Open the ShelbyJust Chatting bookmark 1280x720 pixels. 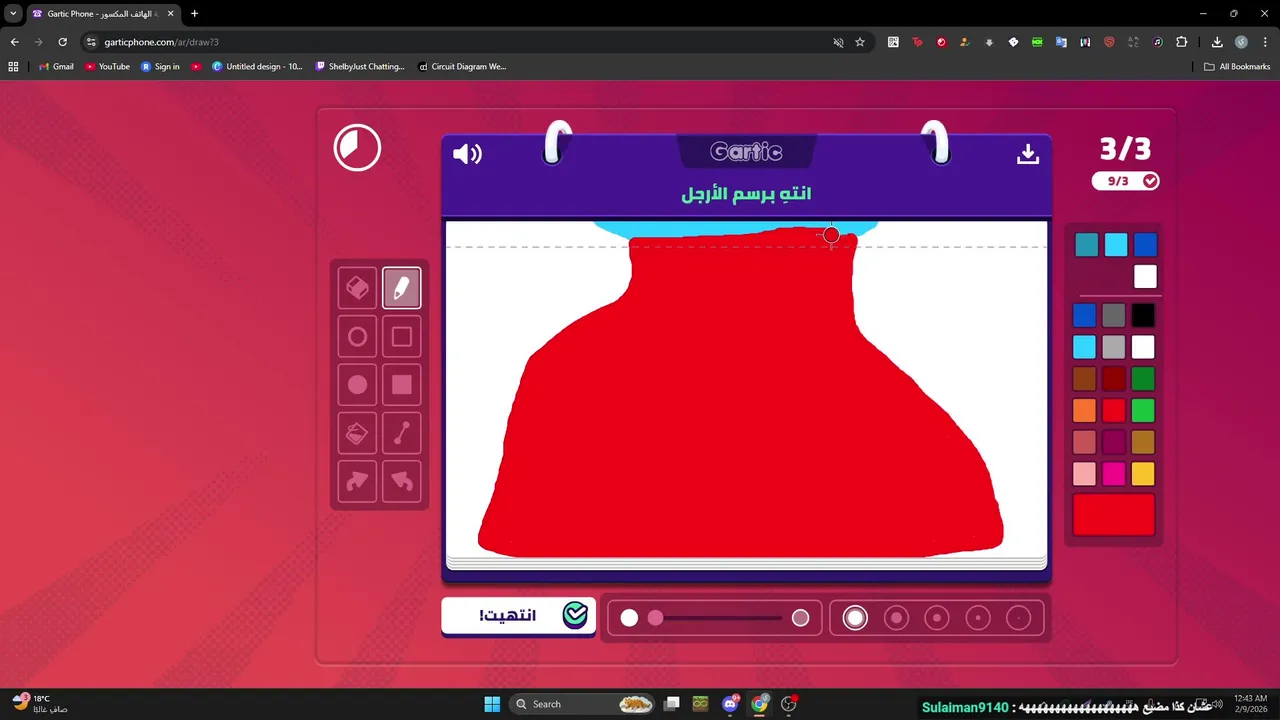click(359, 67)
